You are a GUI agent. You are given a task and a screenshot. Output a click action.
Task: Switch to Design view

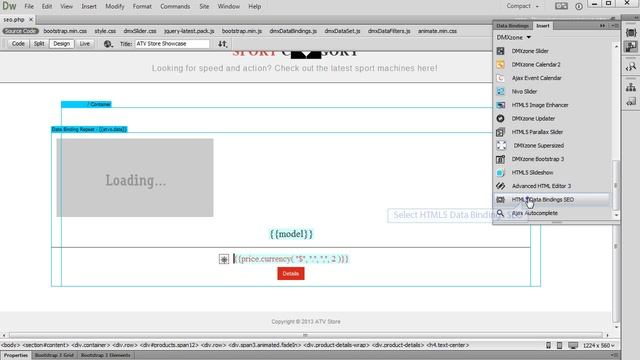click(61, 44)
